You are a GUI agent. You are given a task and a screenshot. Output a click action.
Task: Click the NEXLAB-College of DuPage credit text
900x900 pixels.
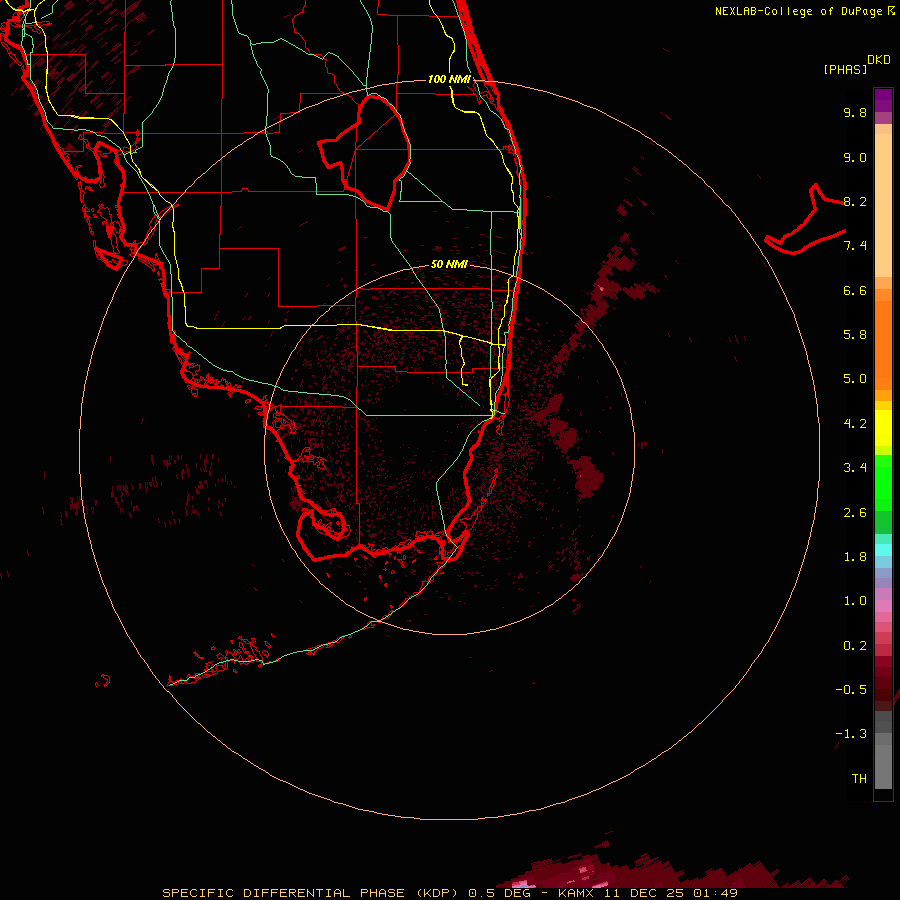tap(804, 11)
